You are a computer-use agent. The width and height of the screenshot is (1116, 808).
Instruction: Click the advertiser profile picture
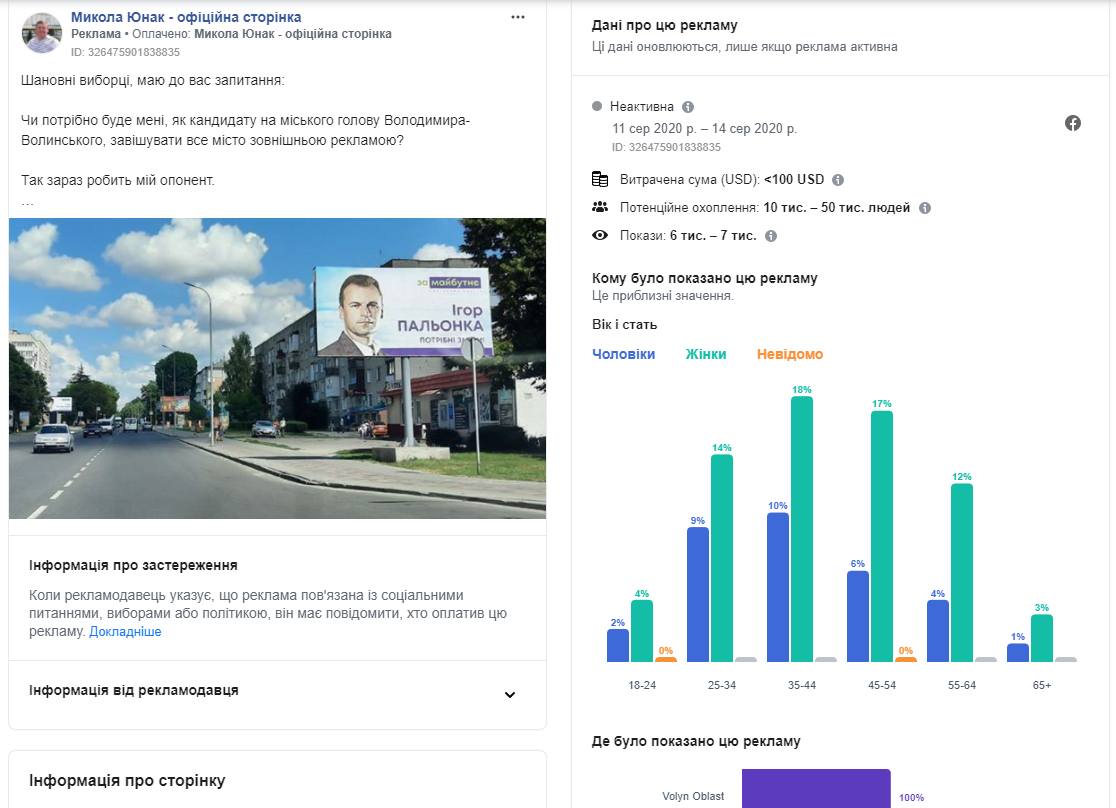click(x=41, y=34)
